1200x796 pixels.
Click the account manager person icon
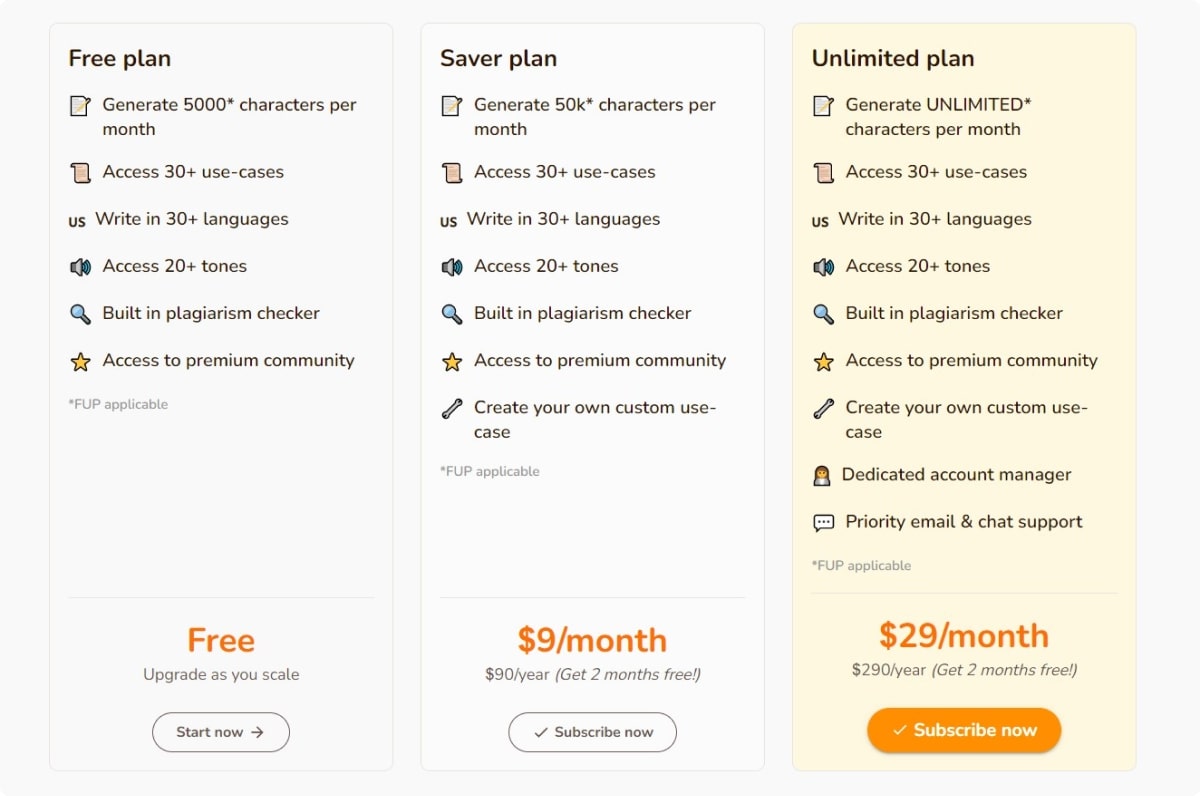coord(822,476)
